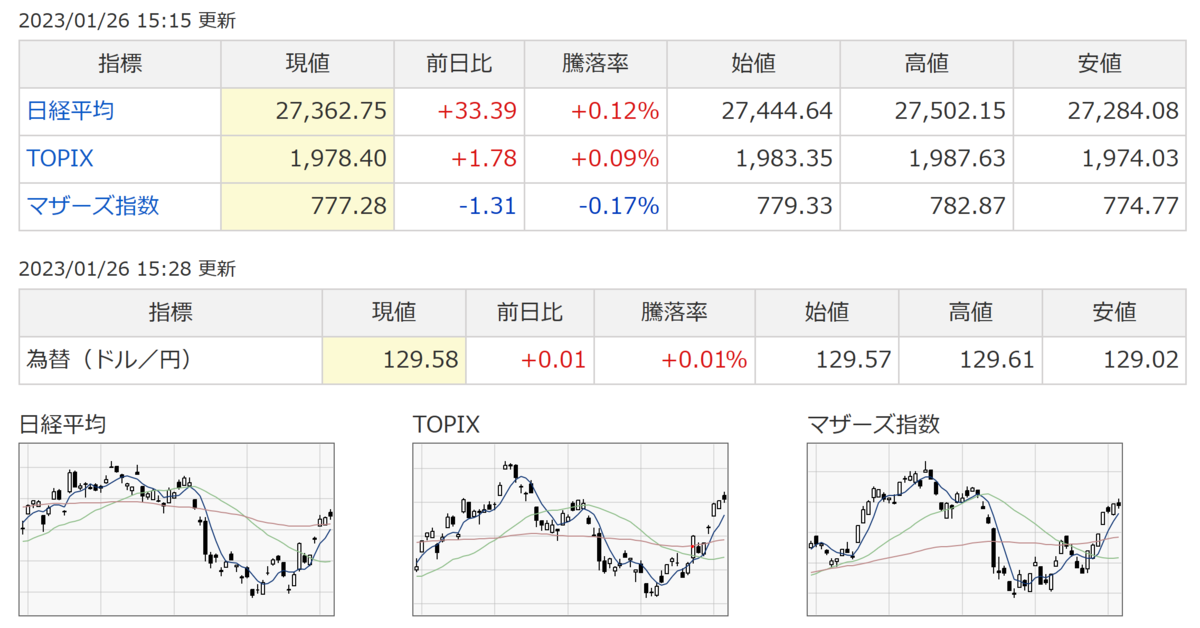The width and height of the screenshot is (1200, 628).
Task: Click the 2023/01/26 15:15 更新 timestamp
Action: (127, 20)
